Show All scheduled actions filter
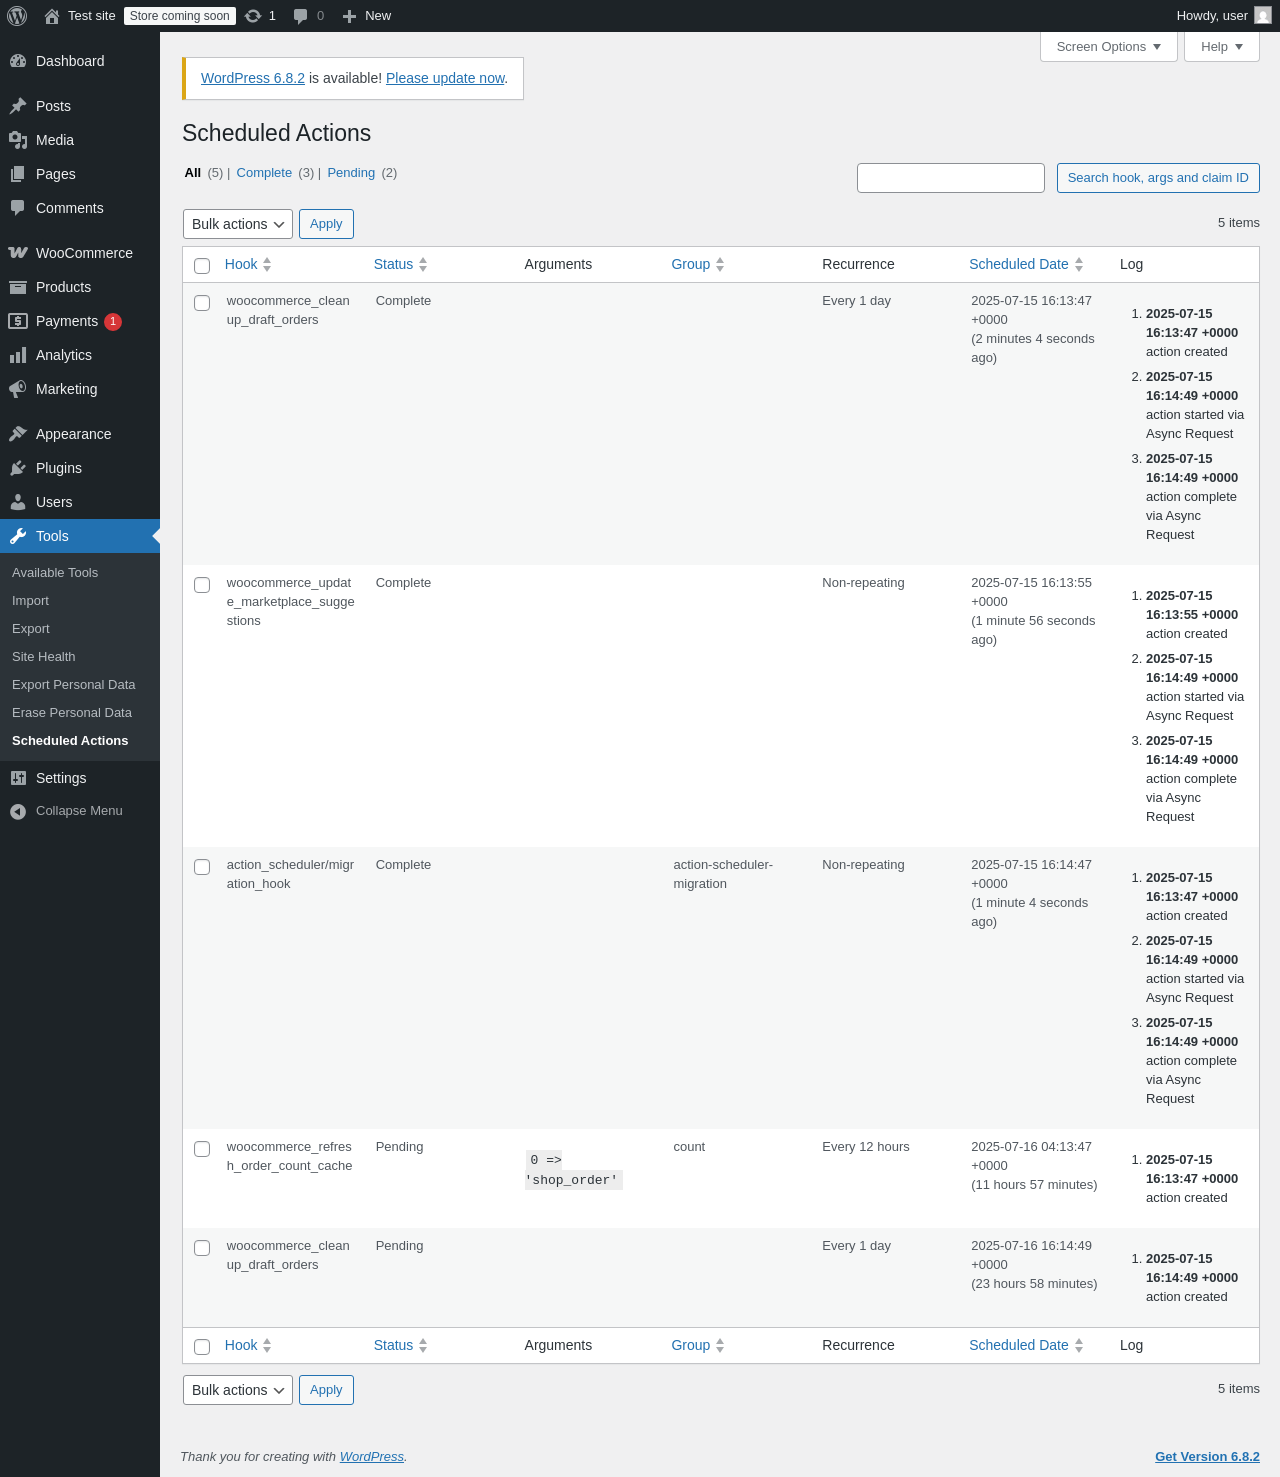 [x=193, y=173]
